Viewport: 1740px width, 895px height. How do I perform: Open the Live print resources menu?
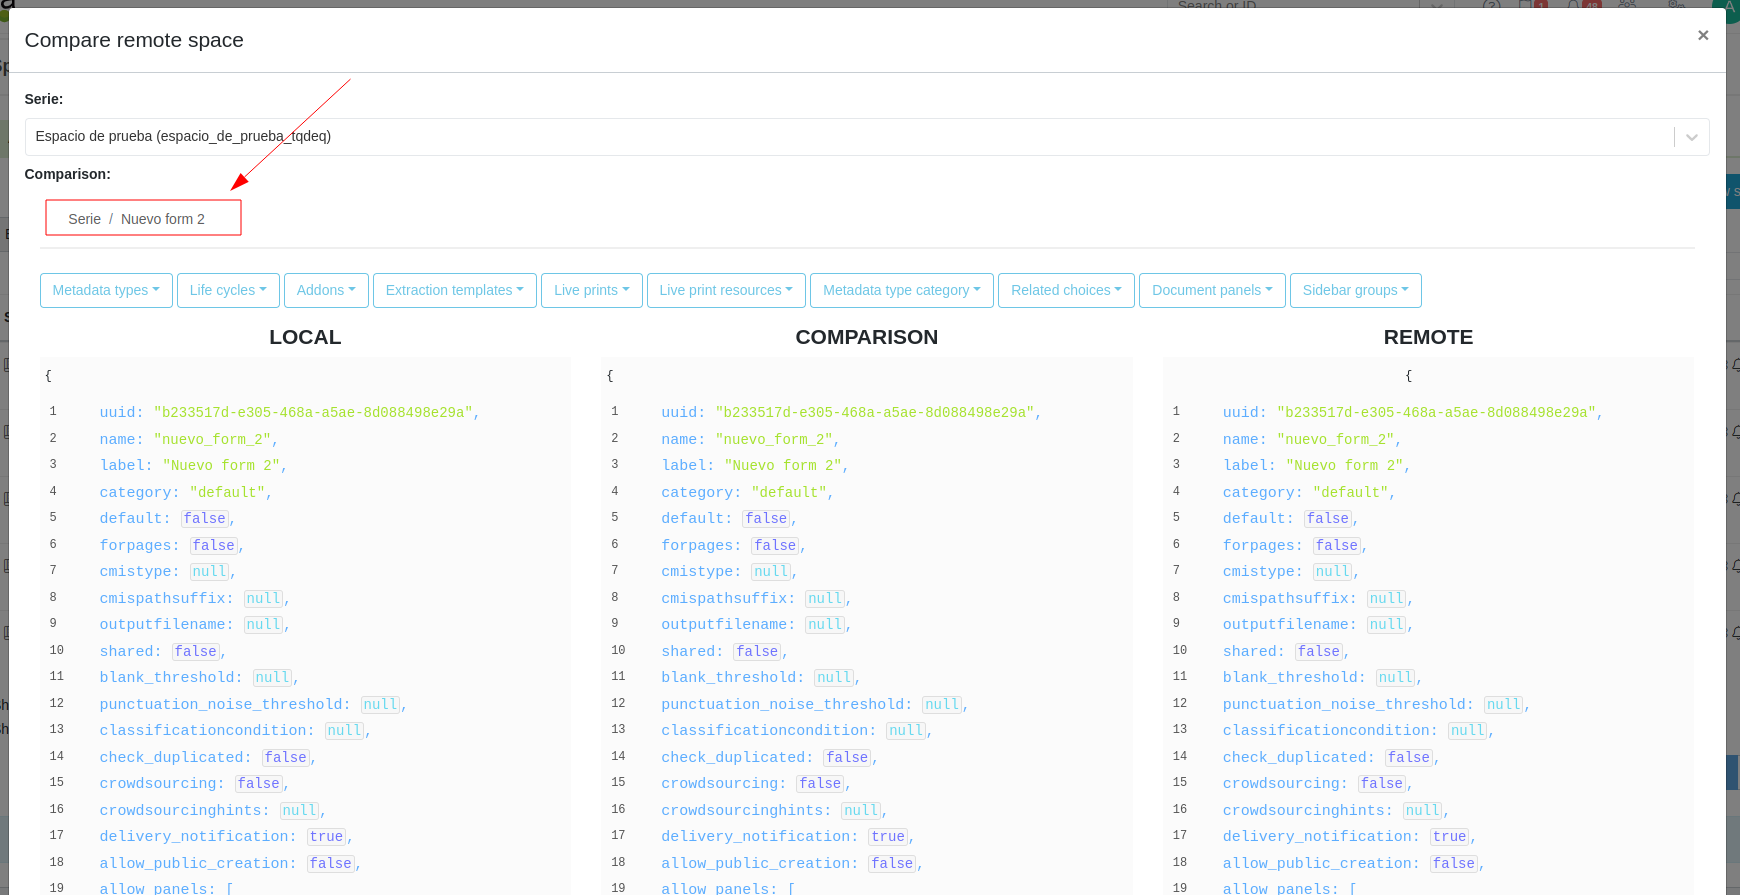click(x=726, y=290)
